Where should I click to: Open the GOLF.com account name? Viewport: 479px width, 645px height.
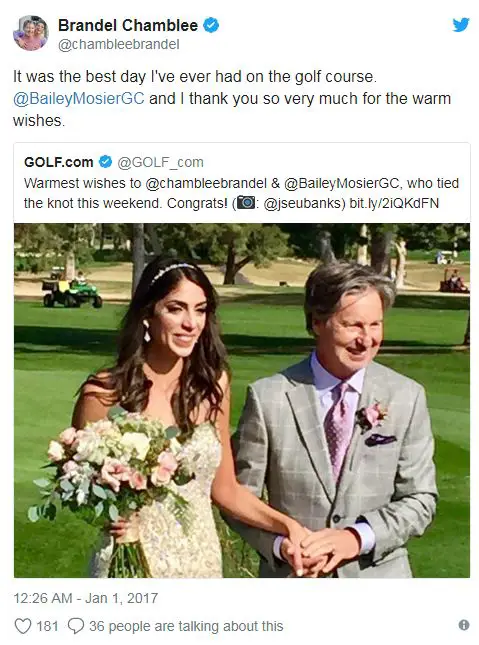pyautogui.click(x=59, y=162)
